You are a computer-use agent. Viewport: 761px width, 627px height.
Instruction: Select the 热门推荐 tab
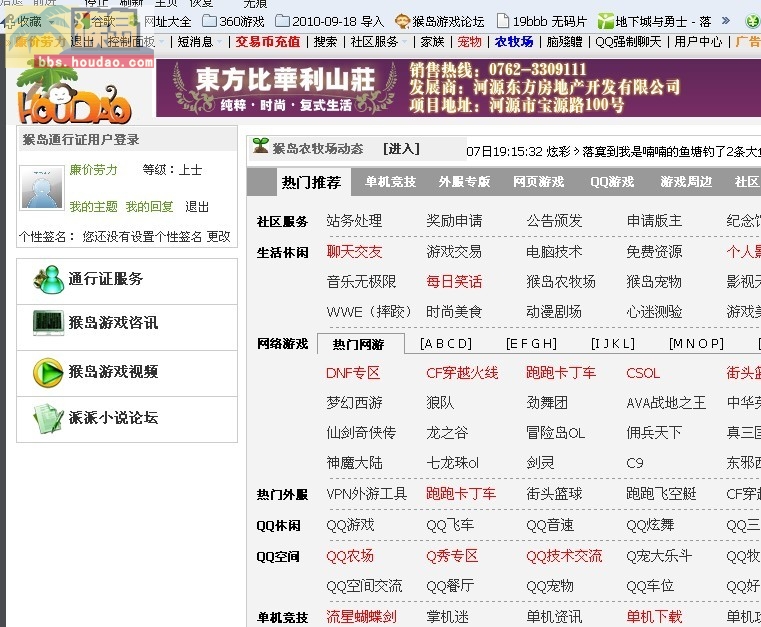(x=312, y=182)
